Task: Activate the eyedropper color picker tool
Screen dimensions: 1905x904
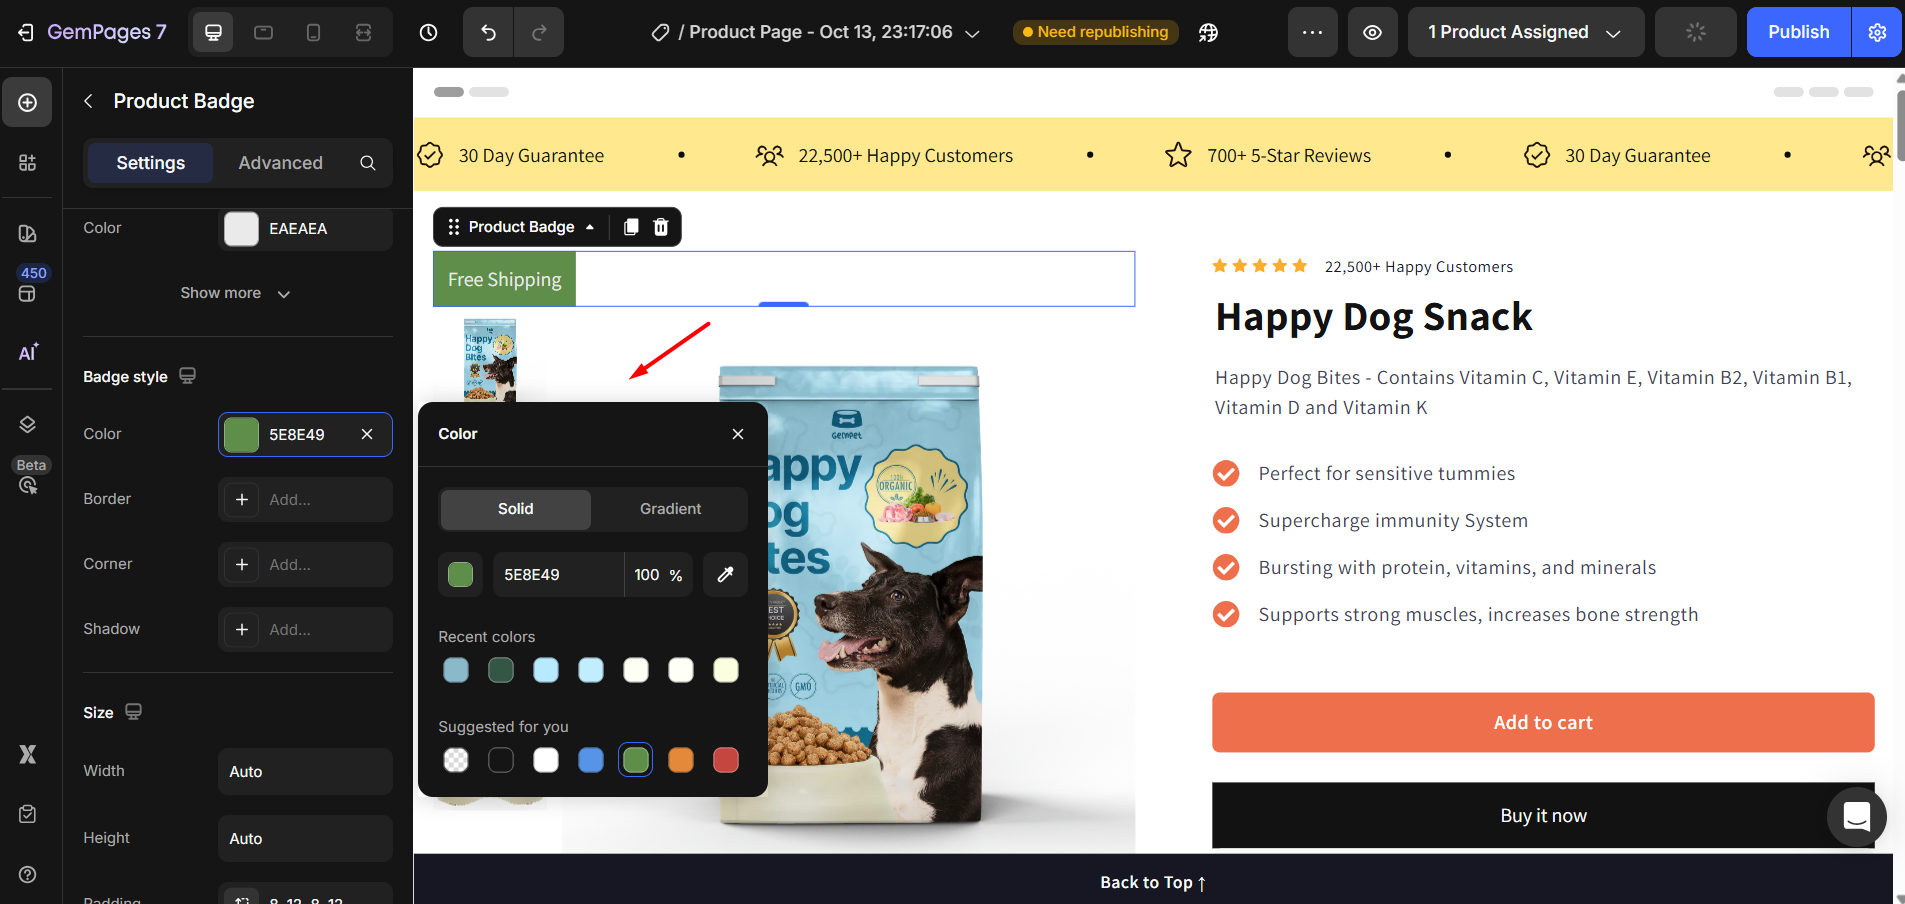Action: pyautogui.click(x=724, y=575)
